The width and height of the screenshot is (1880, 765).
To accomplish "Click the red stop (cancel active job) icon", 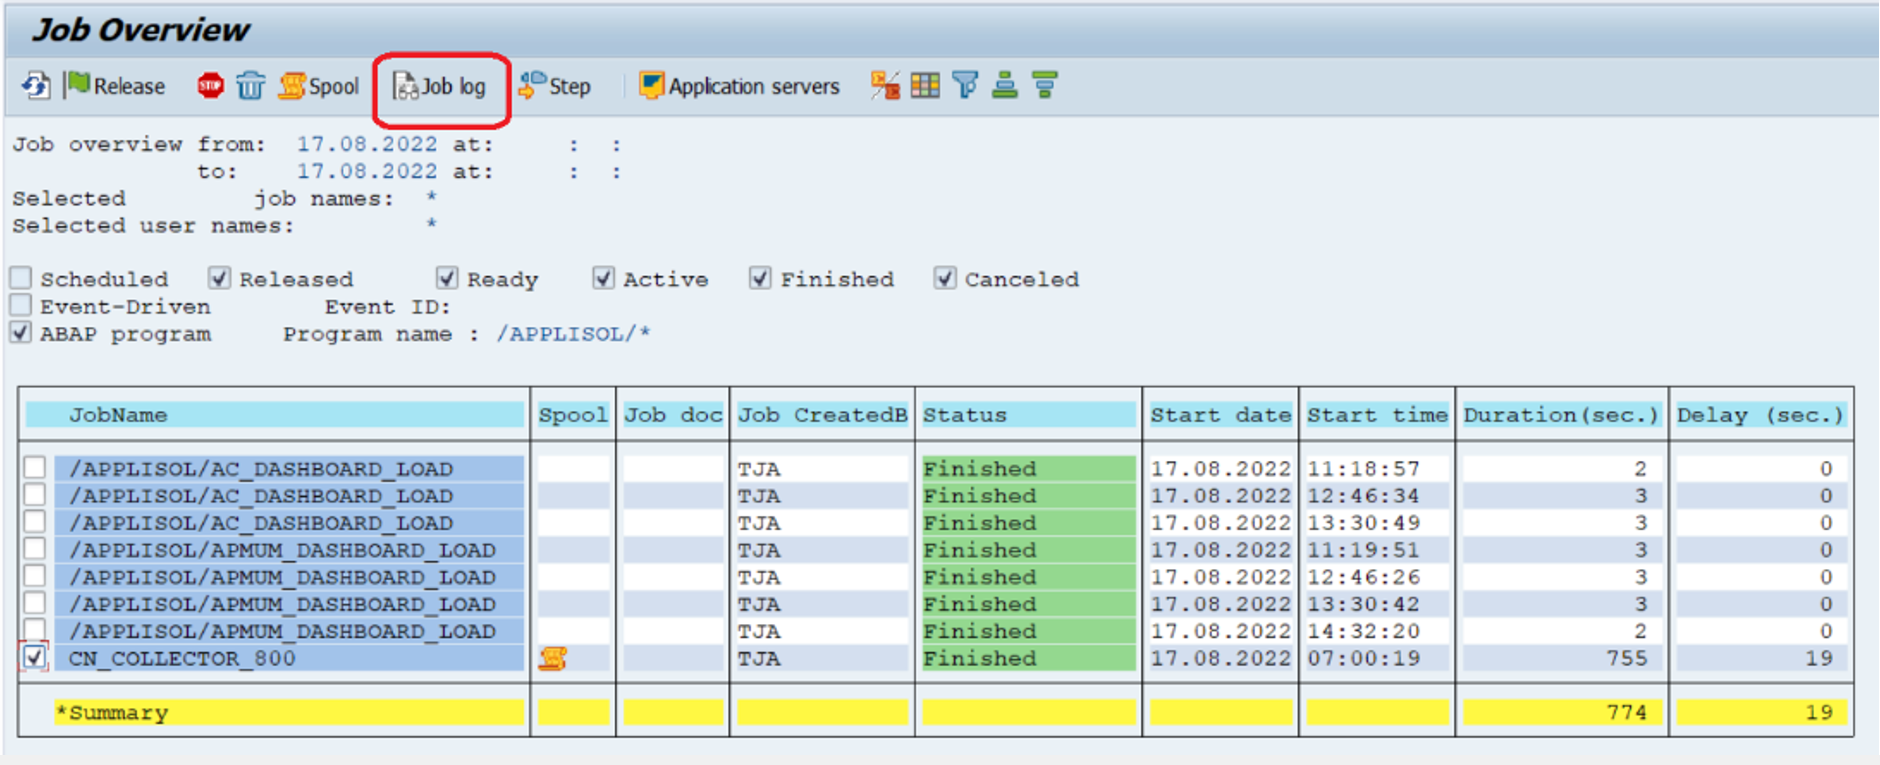I will click(210, 86).
